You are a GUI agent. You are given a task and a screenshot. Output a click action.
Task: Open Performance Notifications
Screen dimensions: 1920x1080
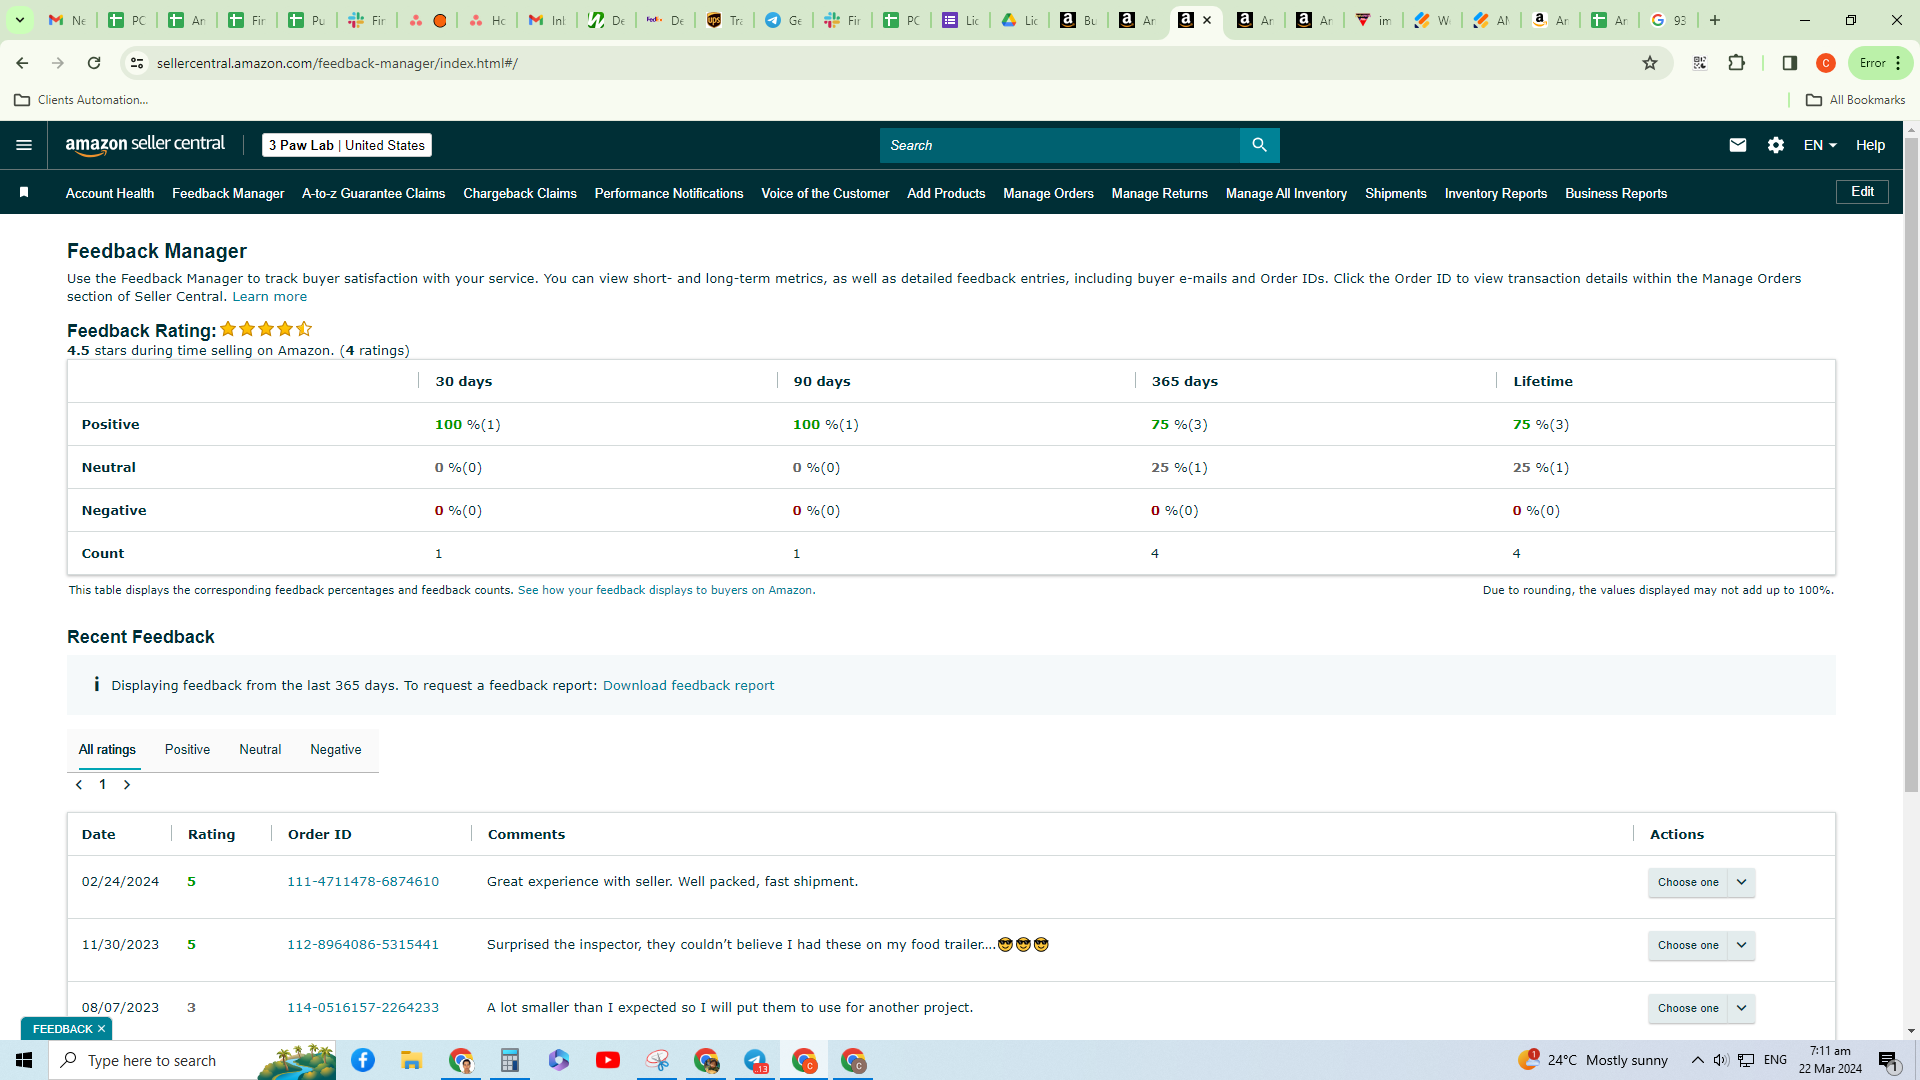click(669, 193)
